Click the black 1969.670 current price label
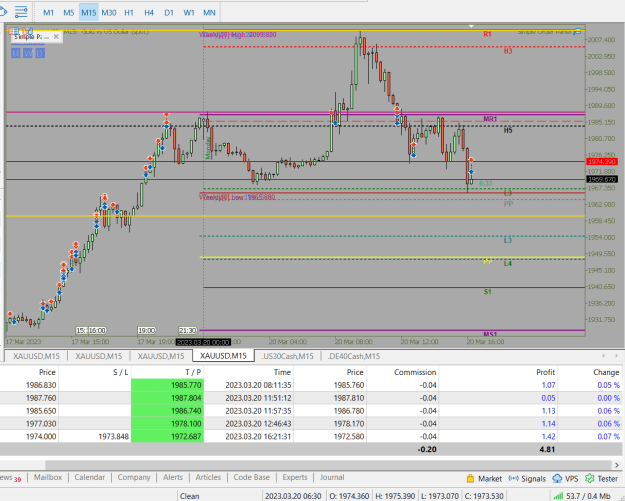 point(602,179)
